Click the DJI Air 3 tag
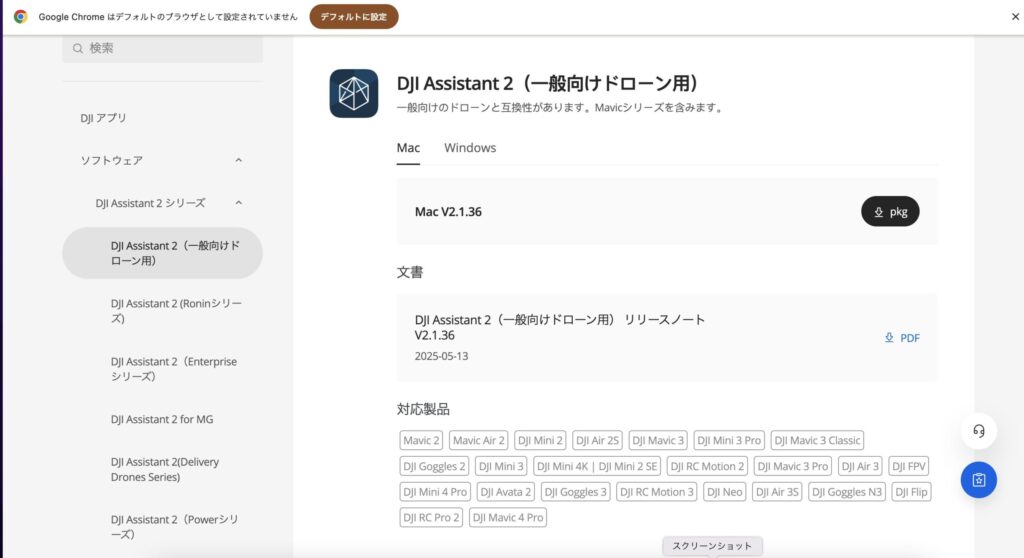The width and height of the screenshot is (1024, 558). point(860,466)
